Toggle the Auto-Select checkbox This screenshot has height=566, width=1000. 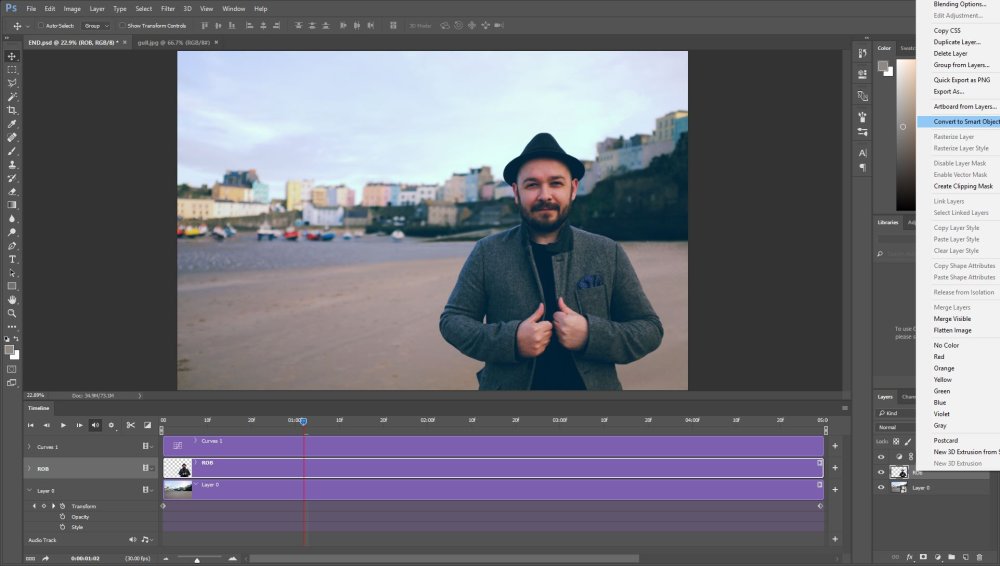[x=41, y=26]
